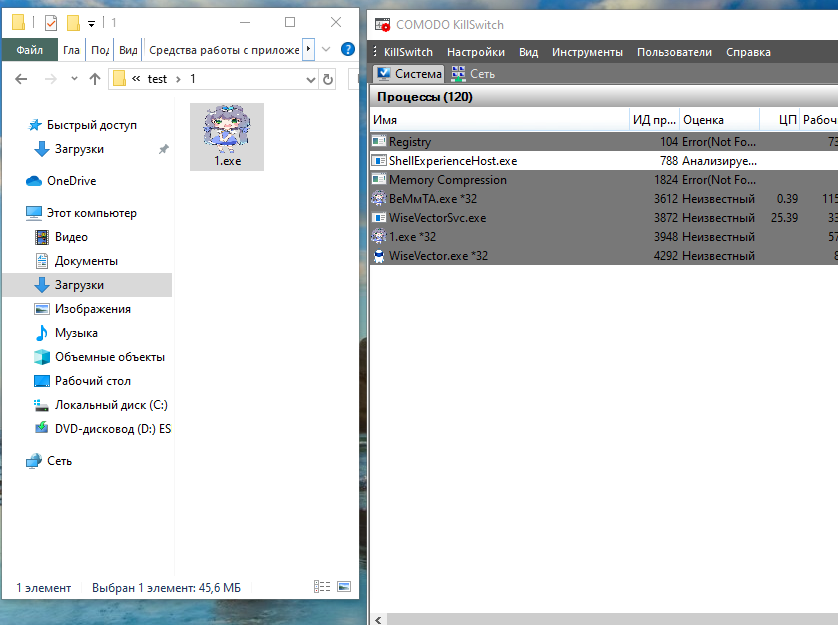Image resolution: width=838 pixels, height=625 pixels.
Task: Click scroll left arrow in KillSwitch
Action: 378,620
